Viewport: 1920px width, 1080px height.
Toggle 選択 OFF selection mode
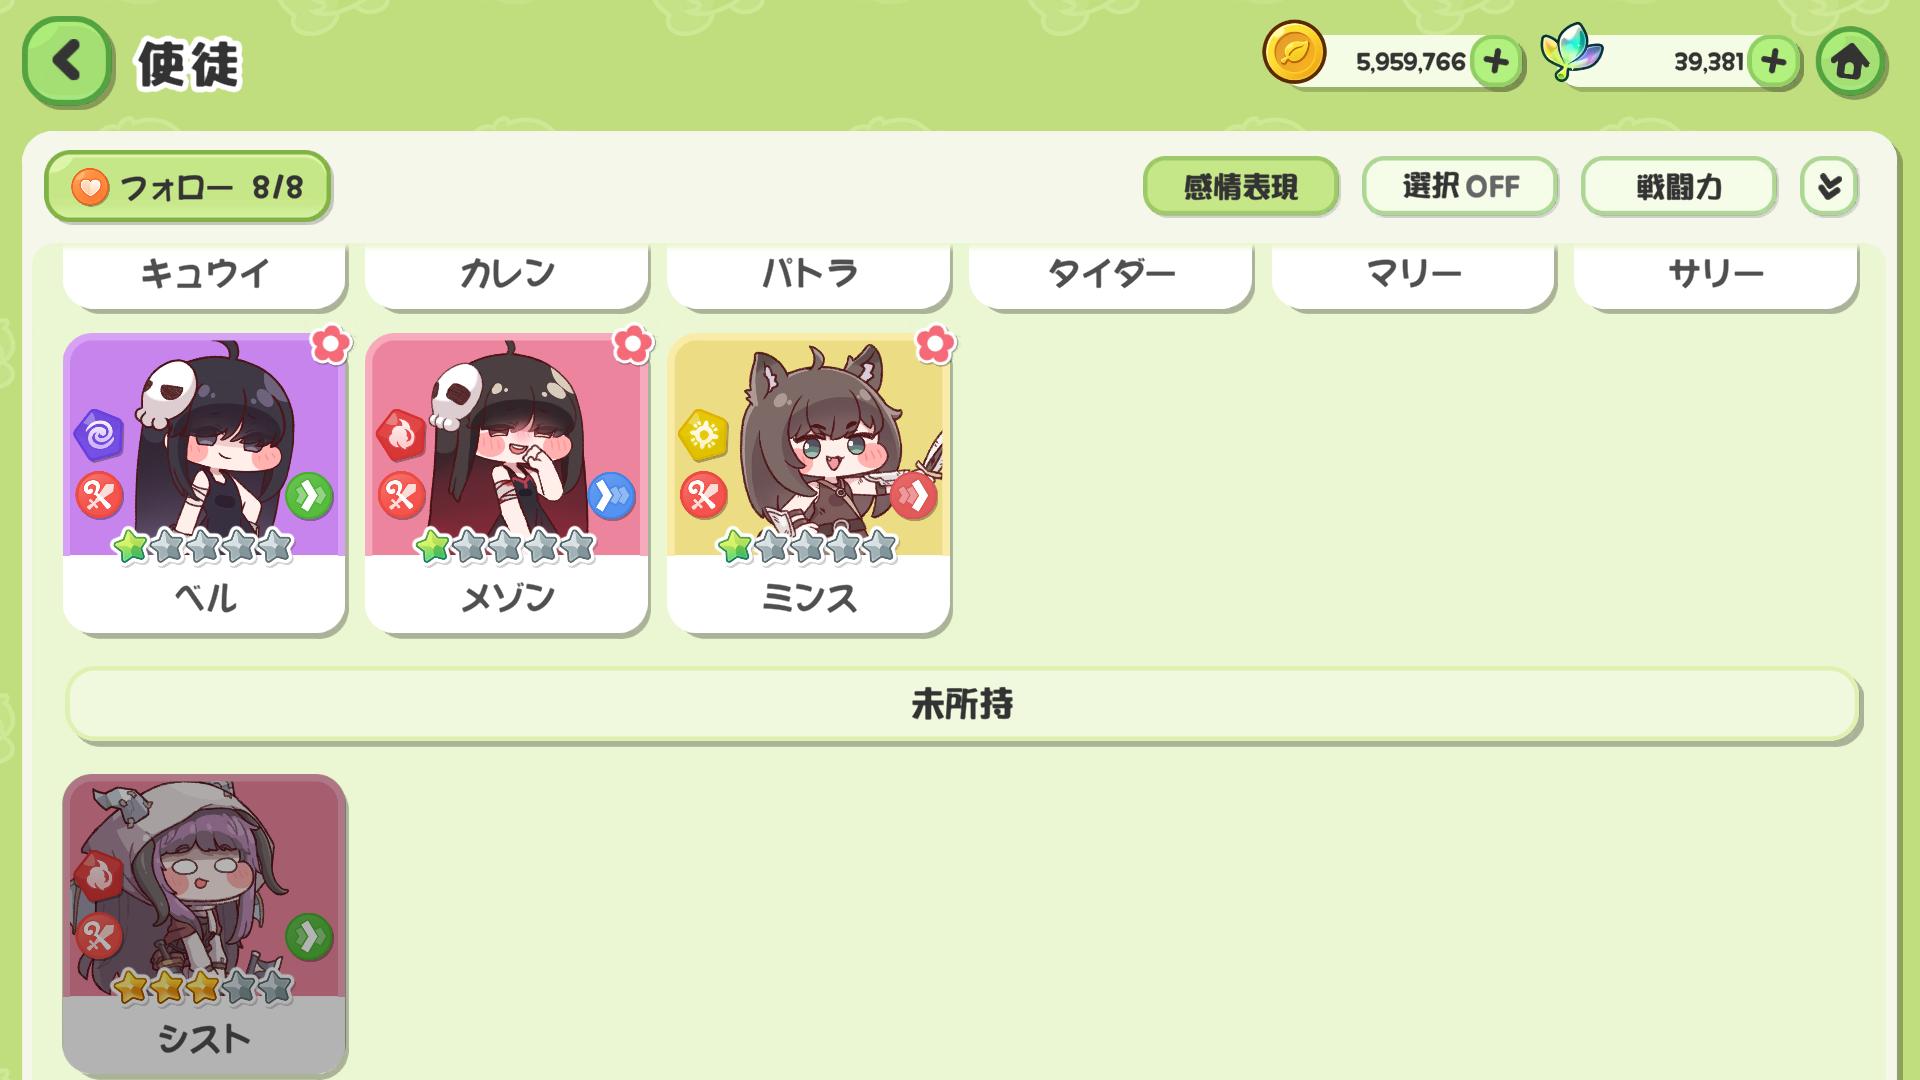tap(1459, 186)
